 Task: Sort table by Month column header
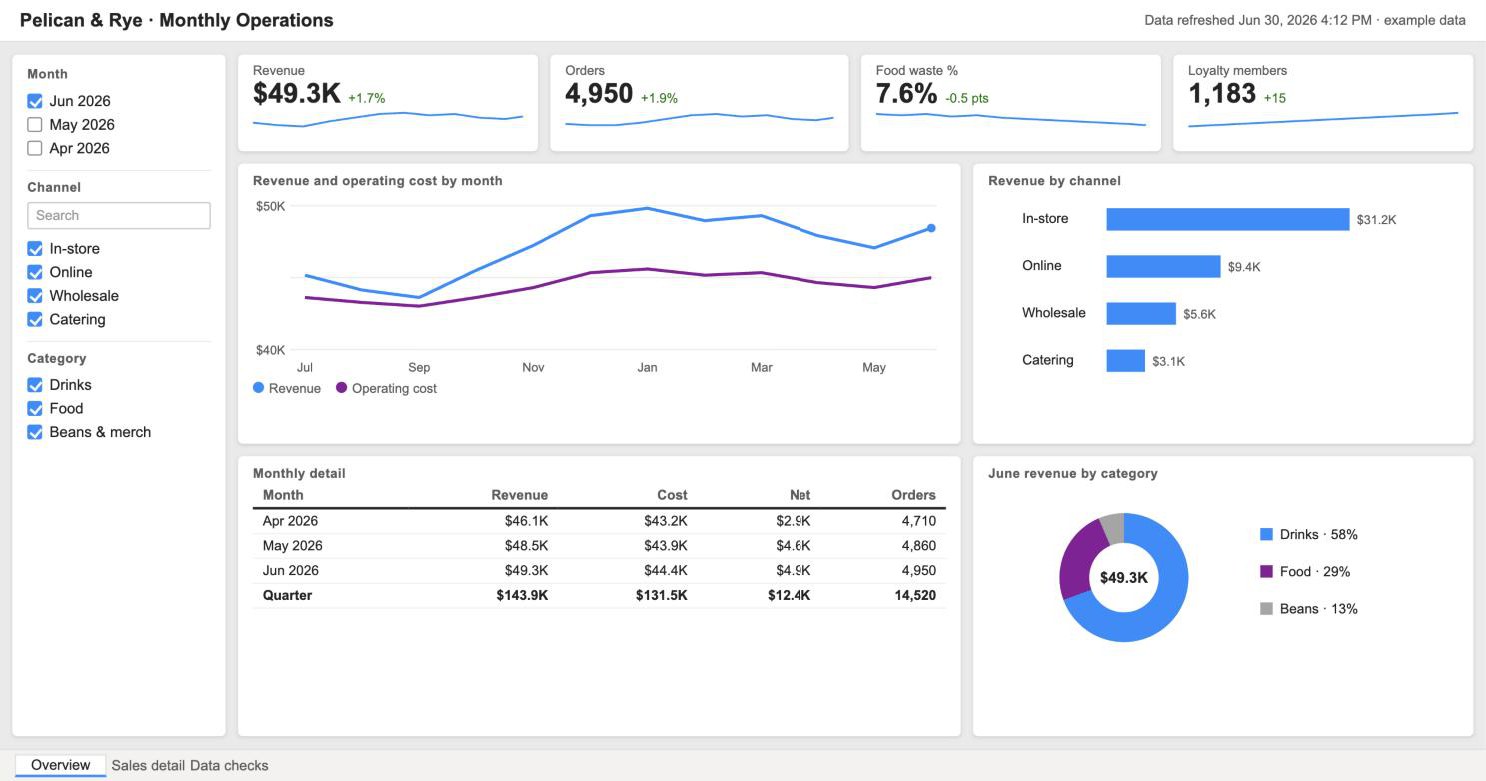click(283, 495)
